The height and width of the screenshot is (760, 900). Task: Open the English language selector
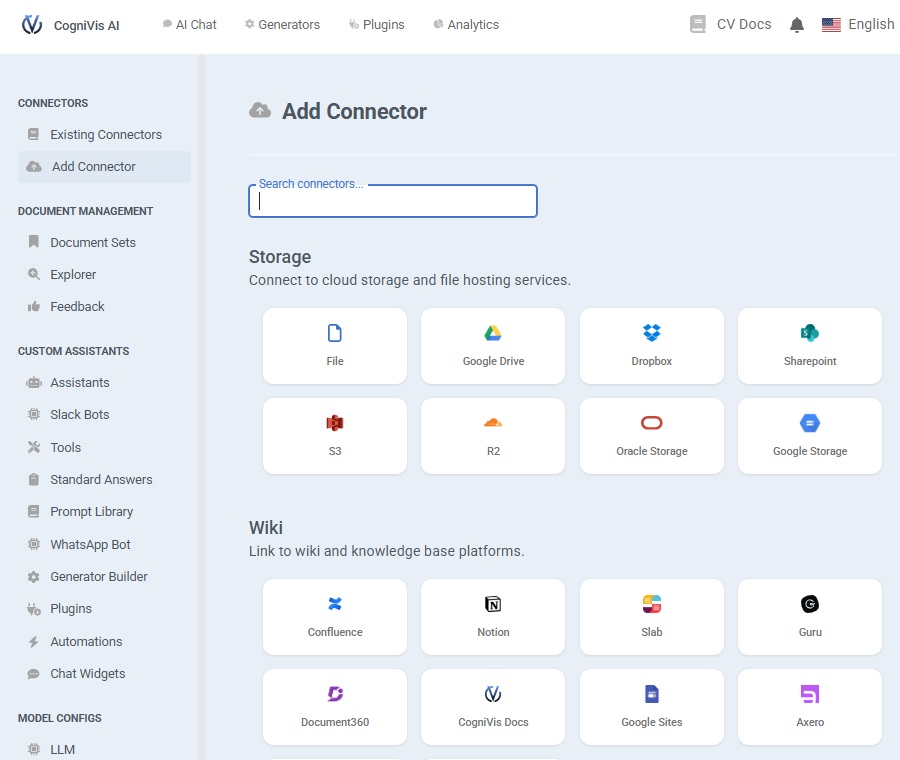[858, 25]
